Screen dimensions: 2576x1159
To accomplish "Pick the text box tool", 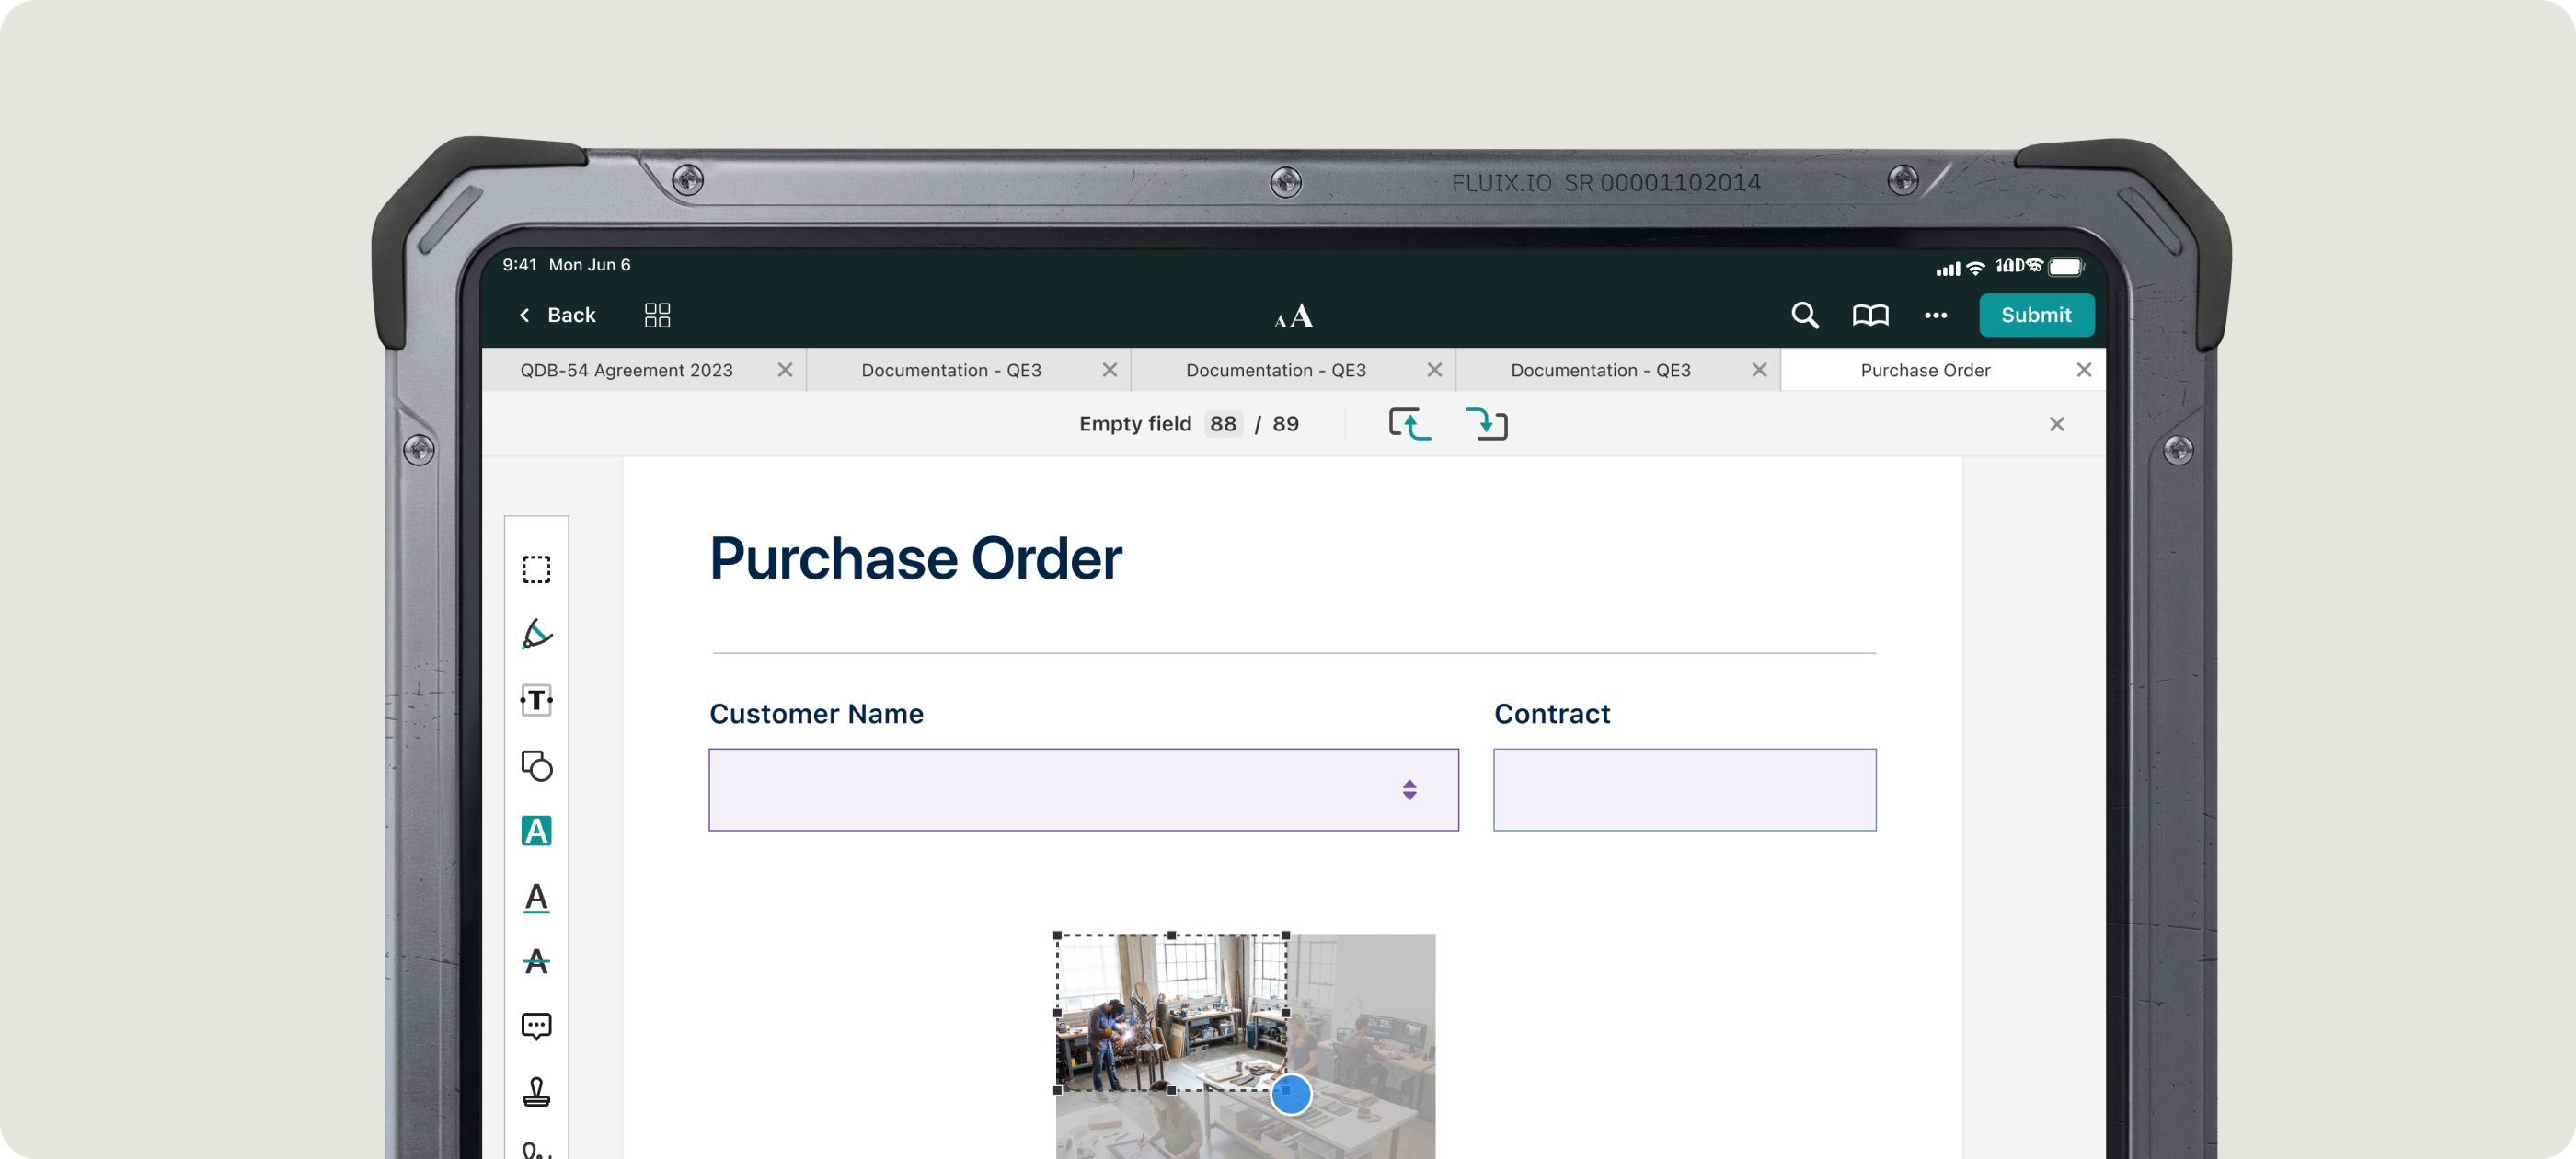I will coord(536,700).
